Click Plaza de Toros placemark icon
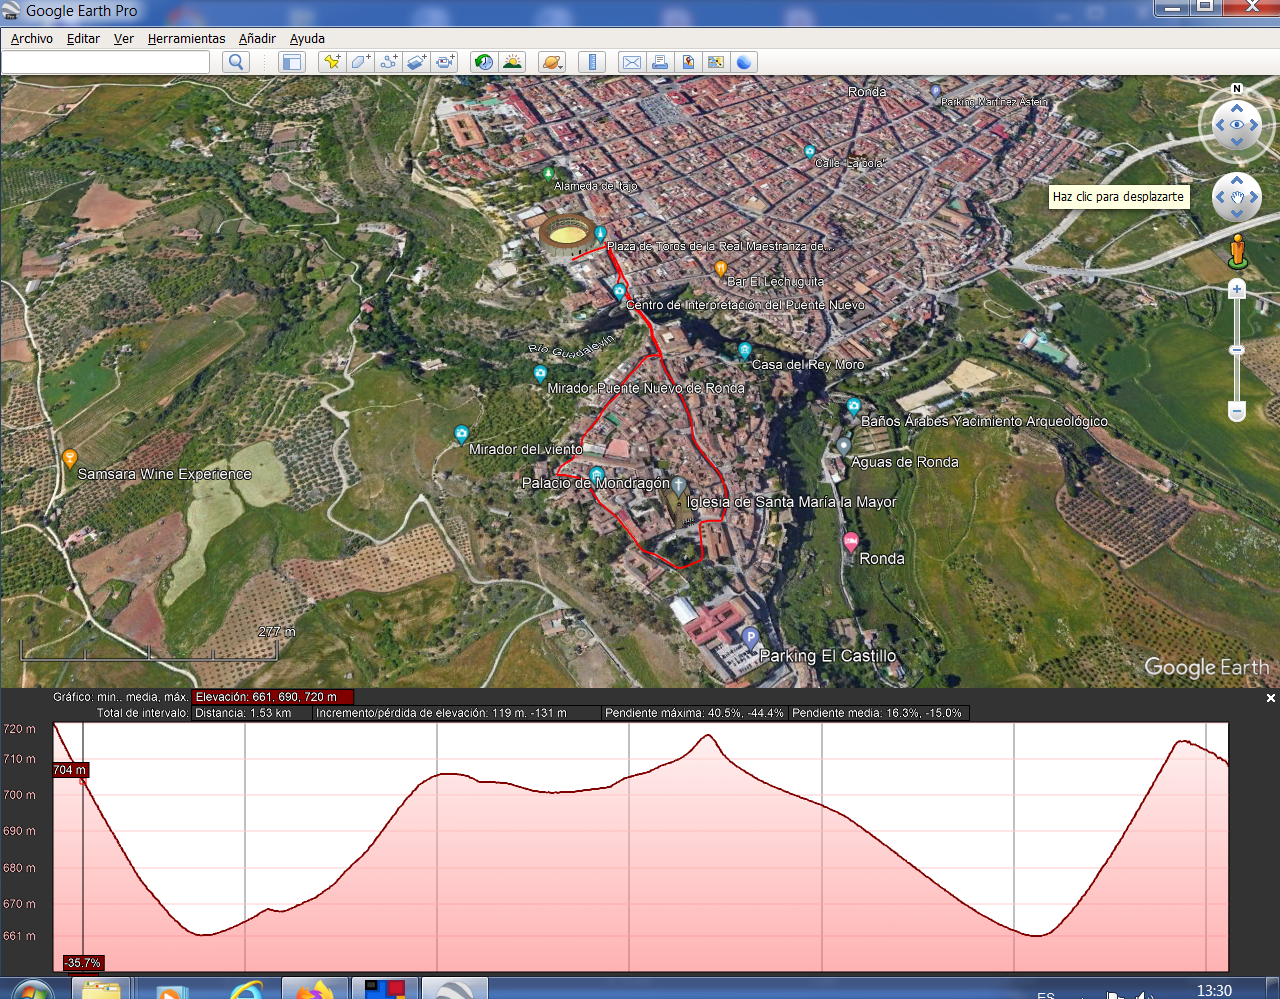Viewport: 1280px width, 999px height. [600, 233]
